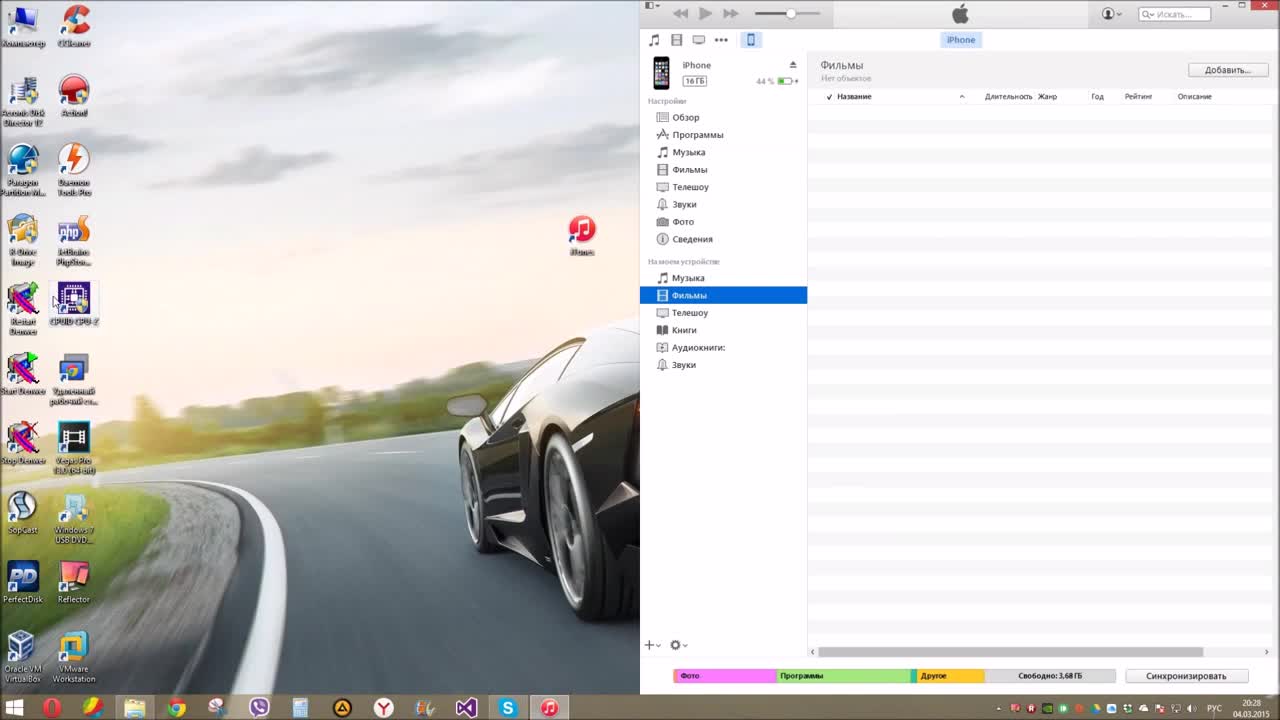The image size is (1280, 720).
Task: Click the green Программы storage segment
Action: click(x=844, y=676)
